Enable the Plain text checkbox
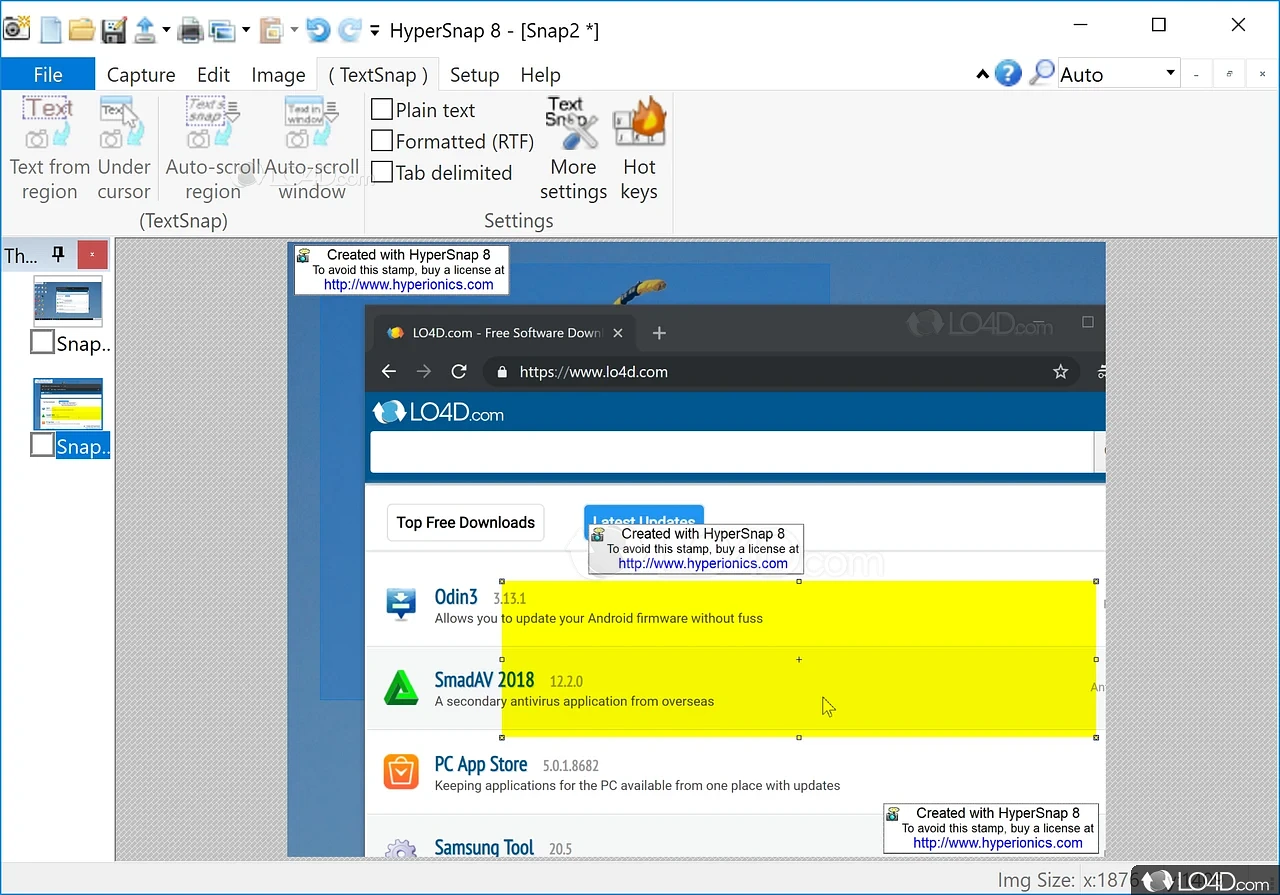This screenshot has width=1280, height=895. 382,109
